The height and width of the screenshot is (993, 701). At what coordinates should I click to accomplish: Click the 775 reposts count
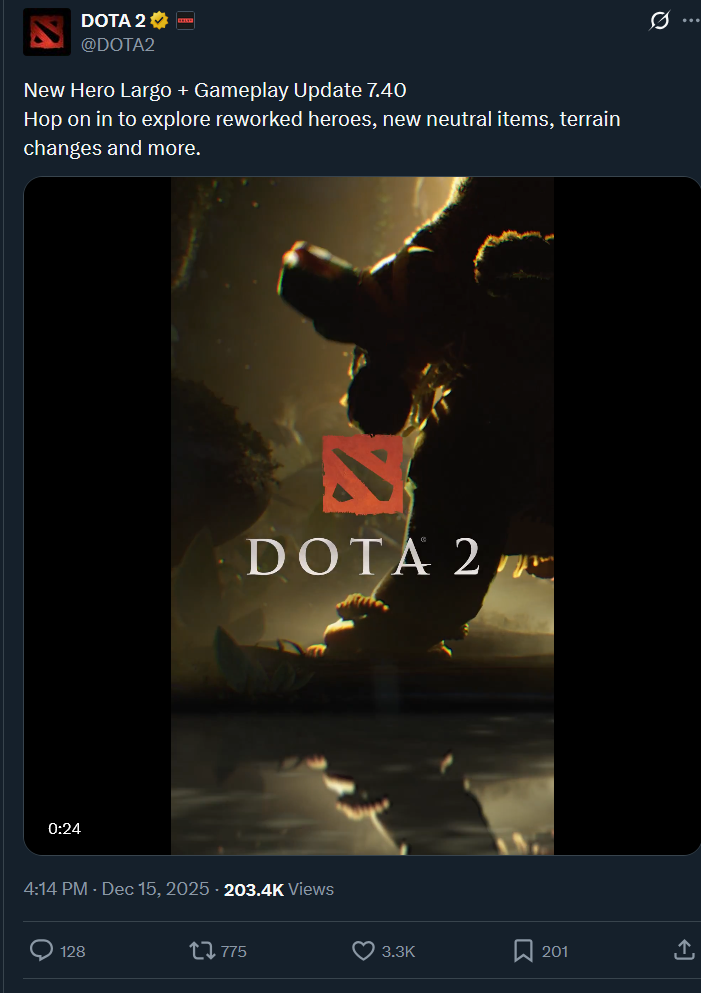[x=234, y=951]
